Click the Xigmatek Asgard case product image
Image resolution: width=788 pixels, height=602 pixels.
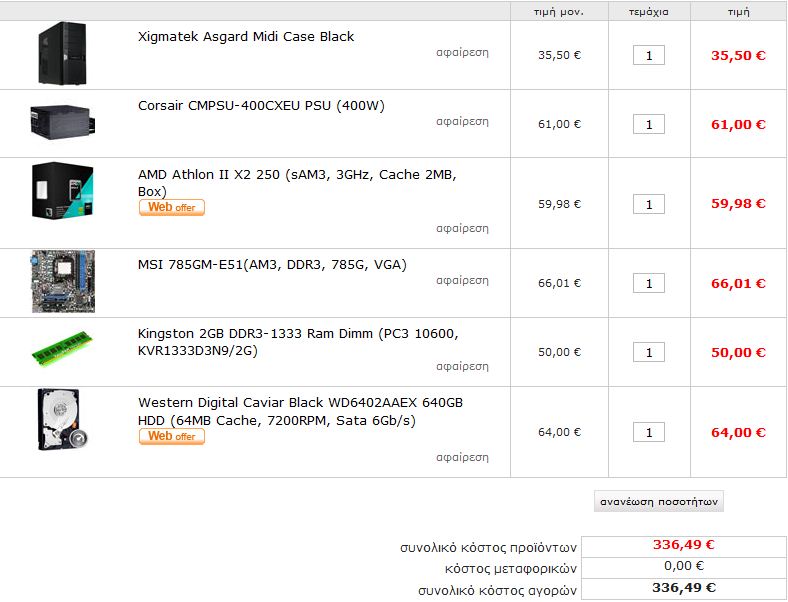(x=62, y=53)
